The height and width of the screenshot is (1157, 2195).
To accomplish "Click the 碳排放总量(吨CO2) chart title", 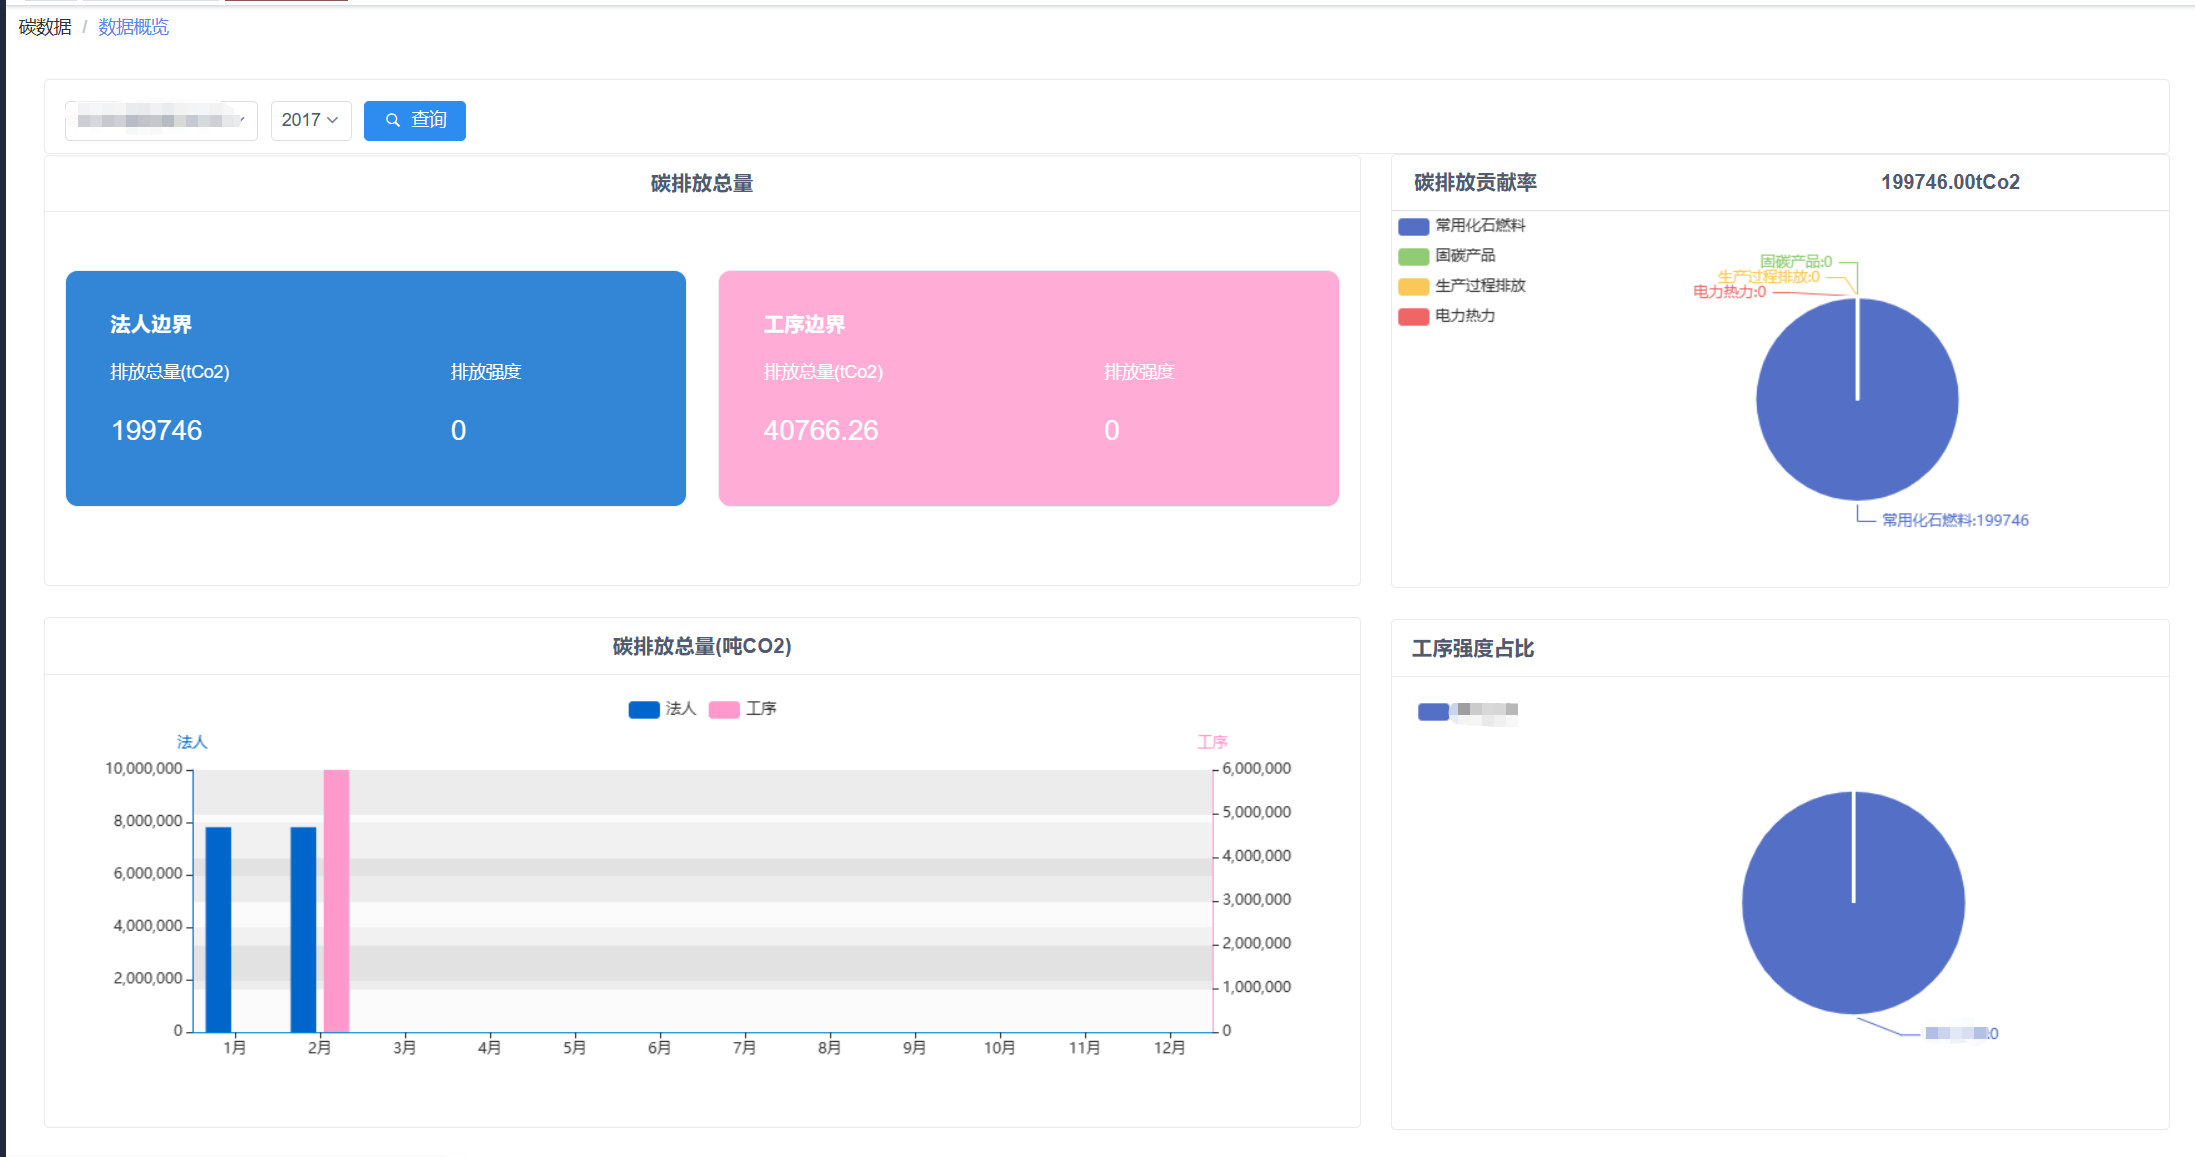I will pyautogui.click(x=702, y=646).
